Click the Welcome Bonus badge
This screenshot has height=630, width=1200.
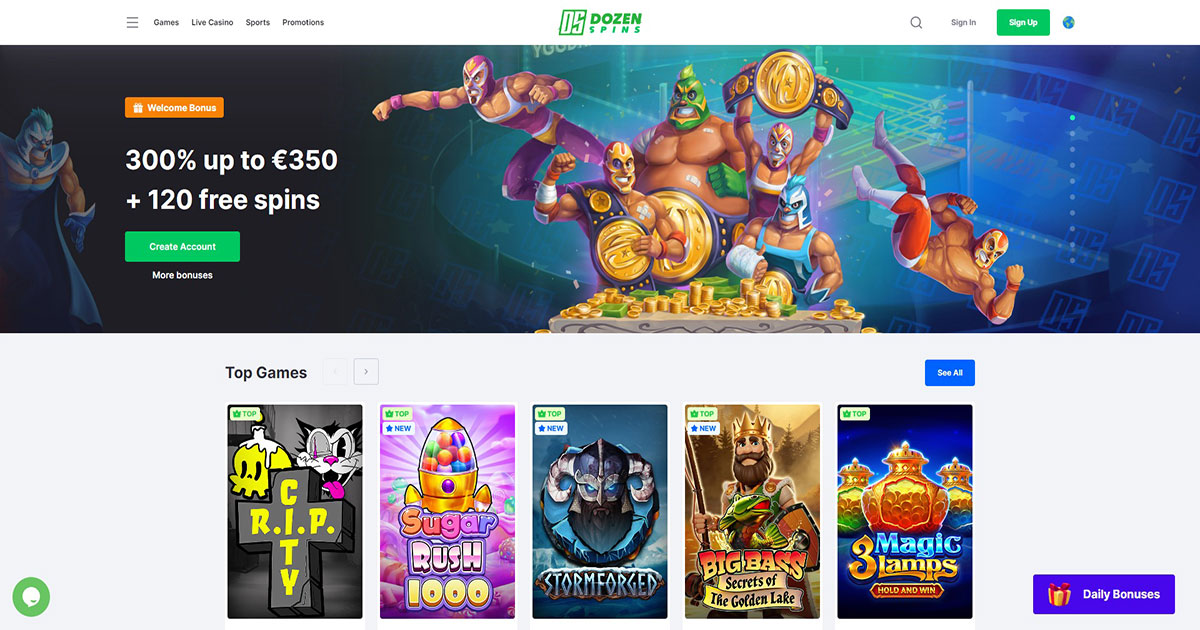[x=174, y=107]
